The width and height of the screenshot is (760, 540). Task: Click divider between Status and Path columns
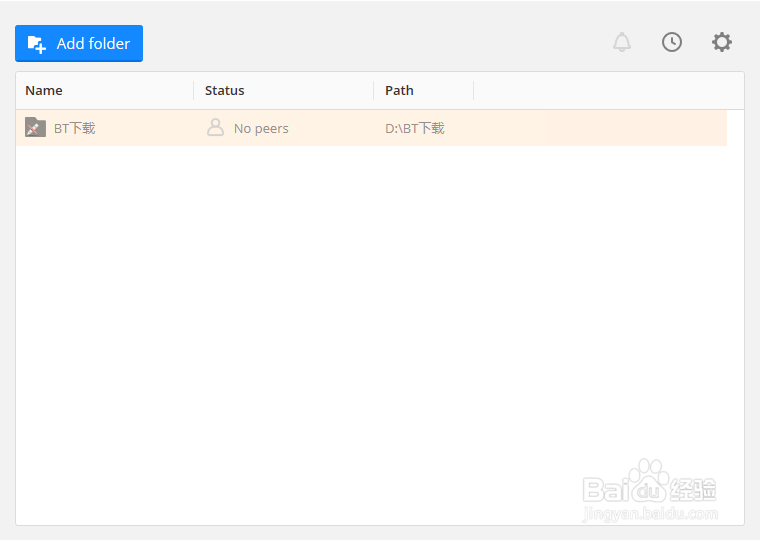[x=374, y=91]
